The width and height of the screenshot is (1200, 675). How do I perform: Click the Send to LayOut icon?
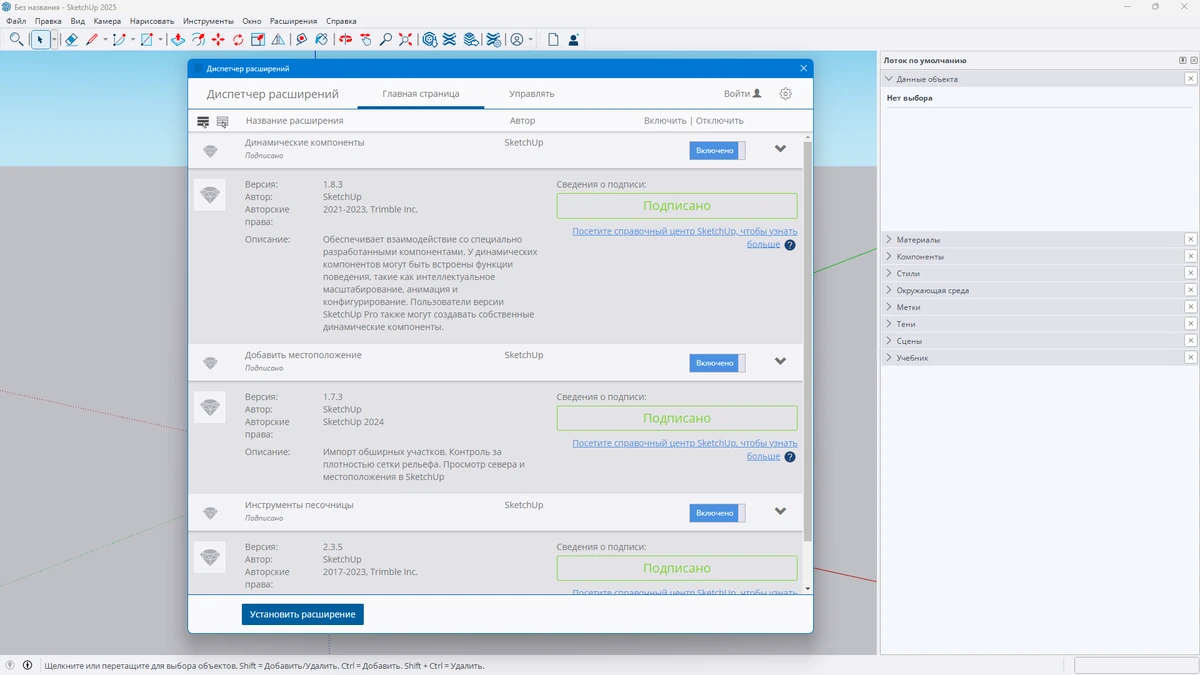click(x=471, y=40)
